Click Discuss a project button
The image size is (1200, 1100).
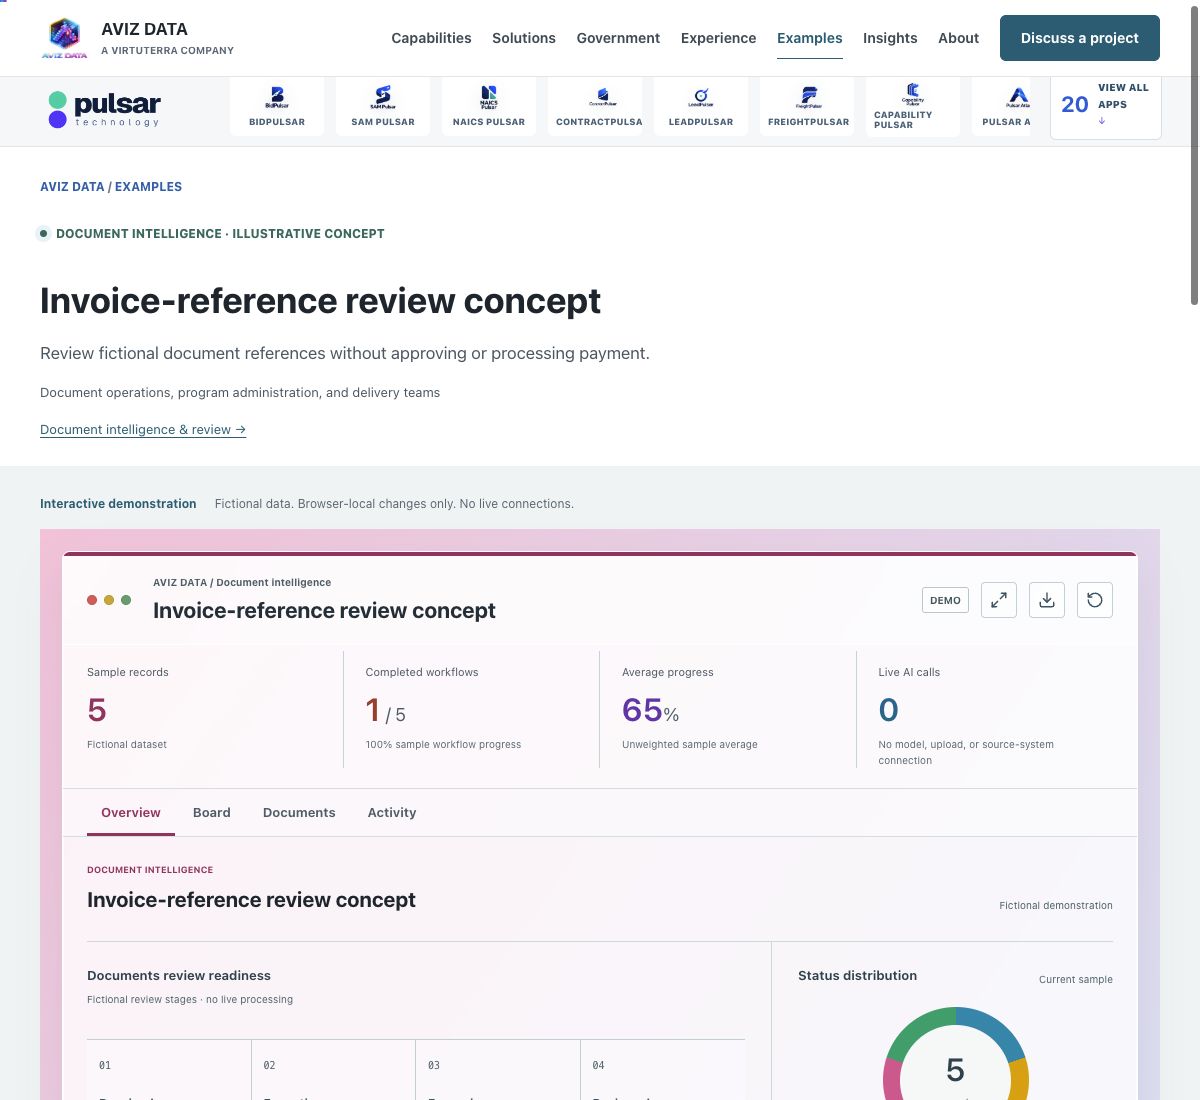click(x=1080, y=38)
